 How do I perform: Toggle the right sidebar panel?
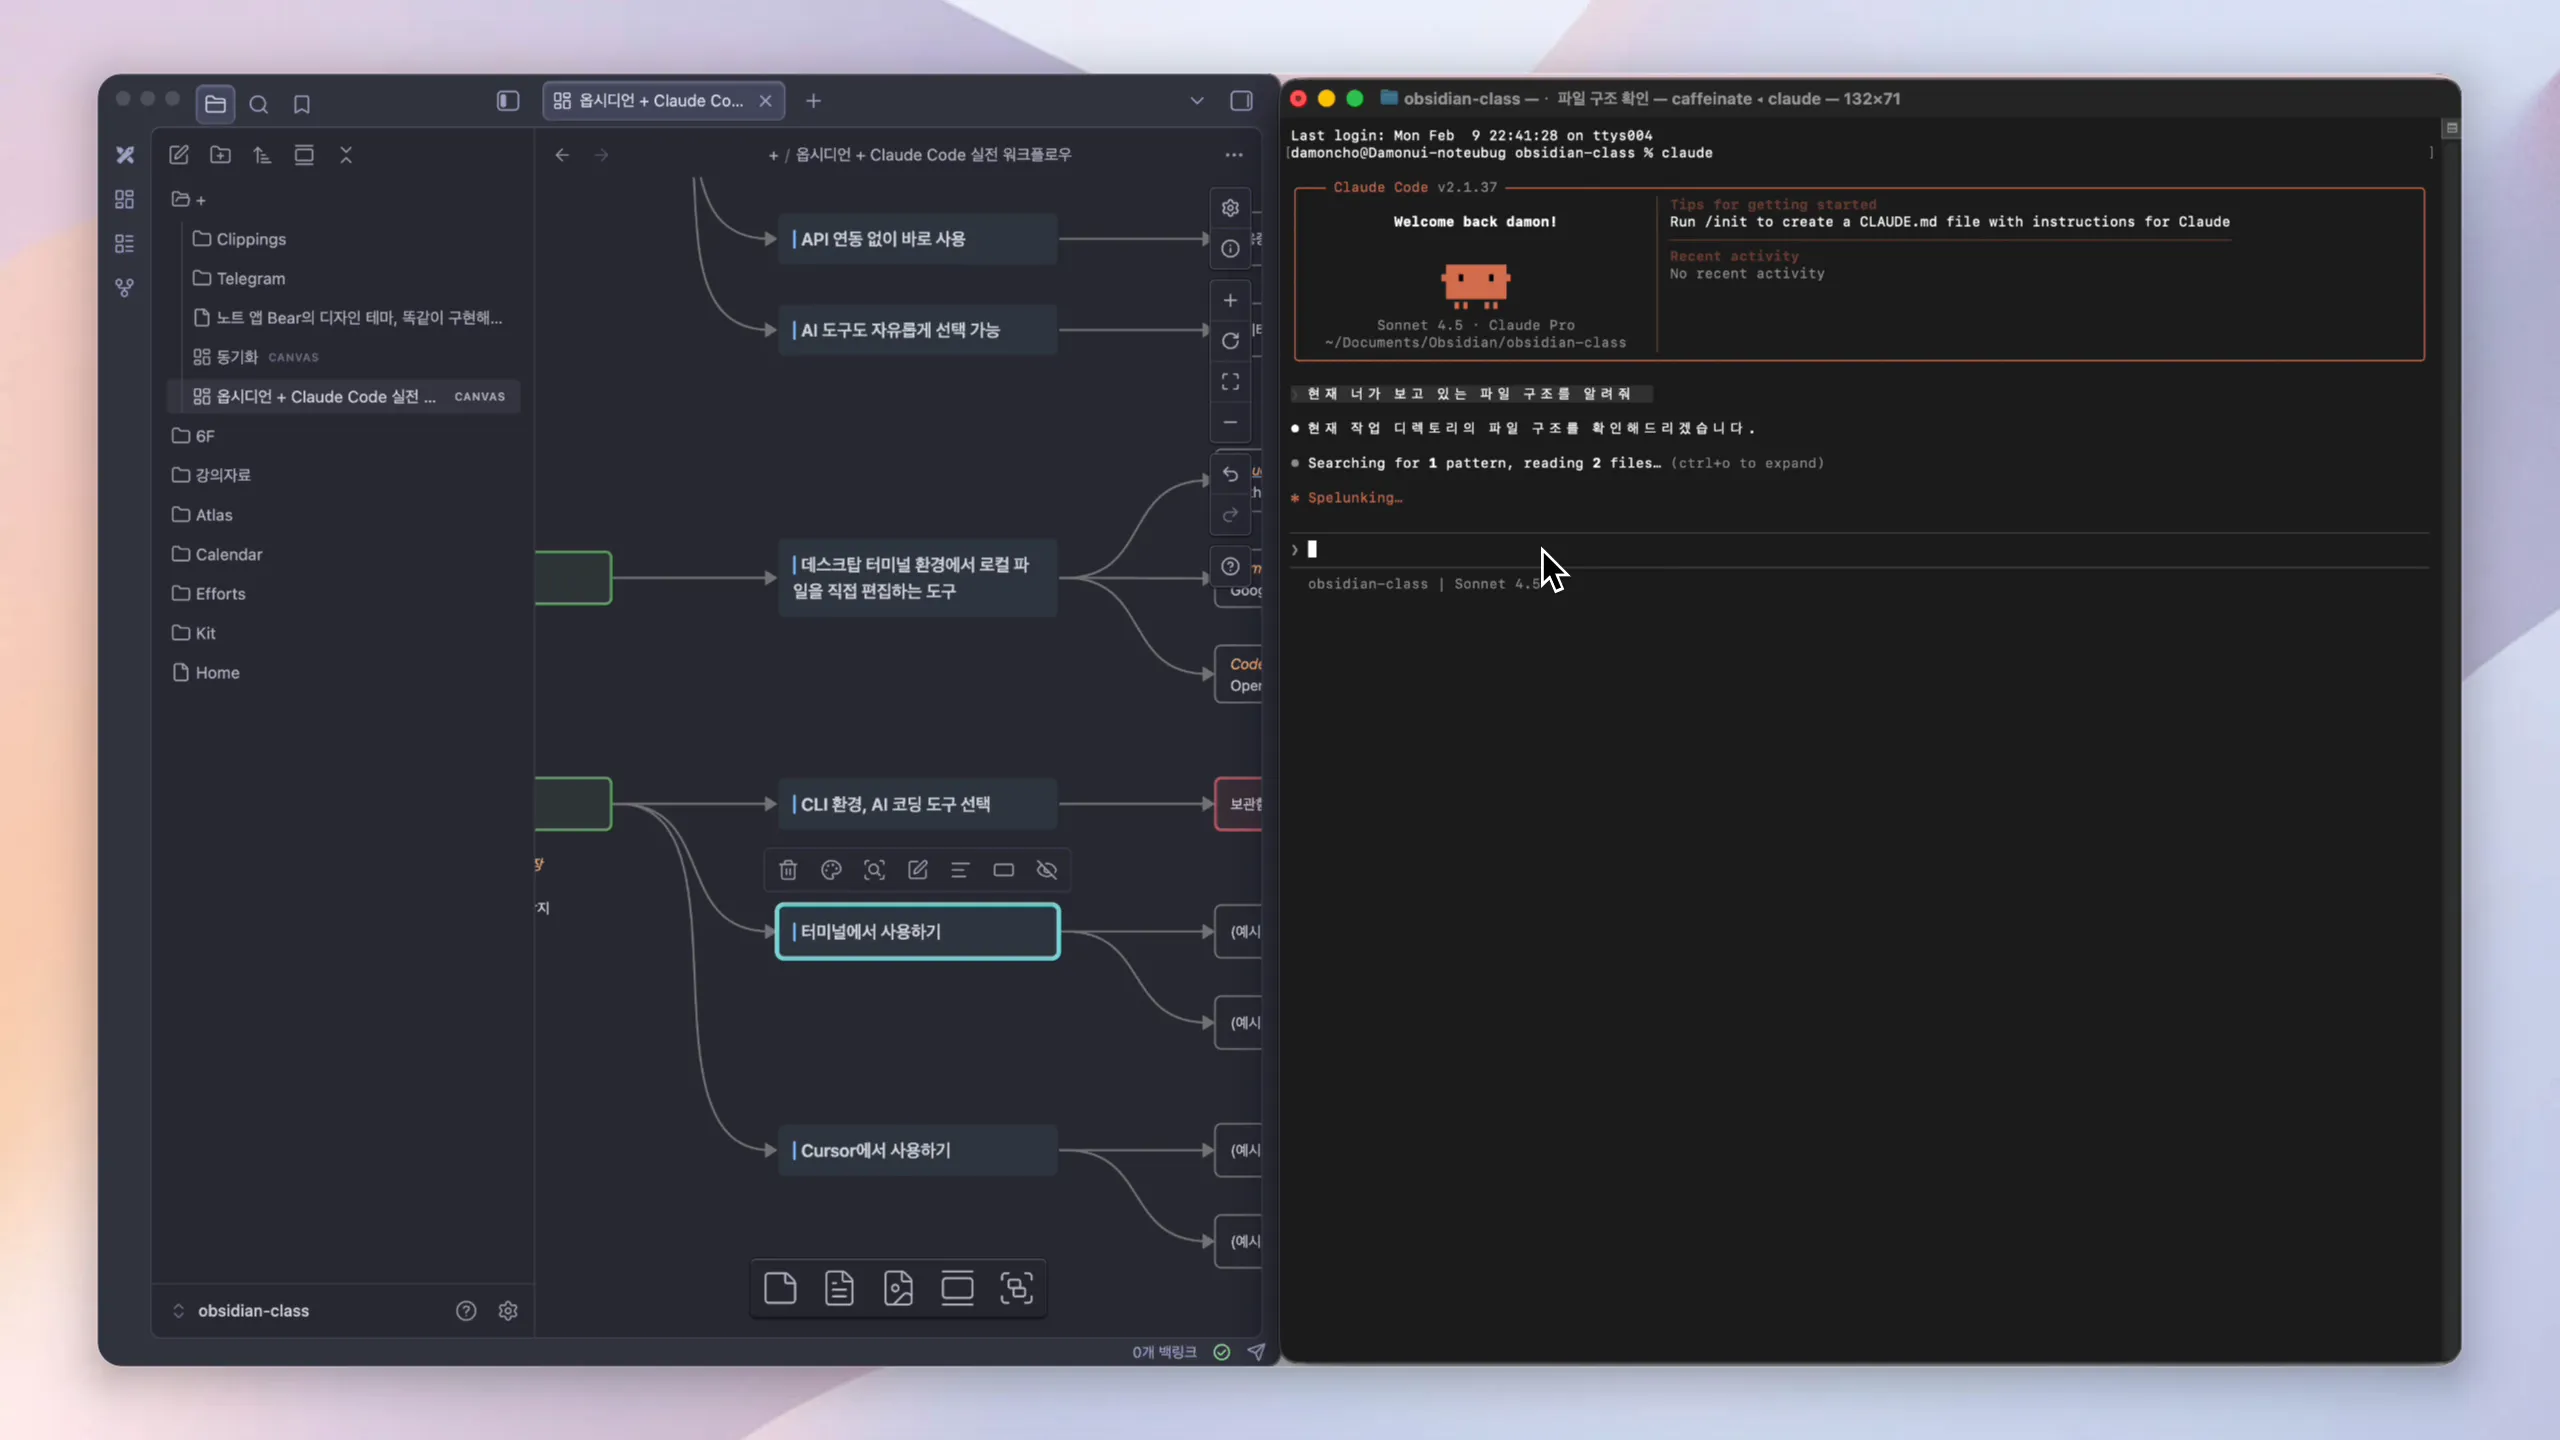click(1241, 101)
